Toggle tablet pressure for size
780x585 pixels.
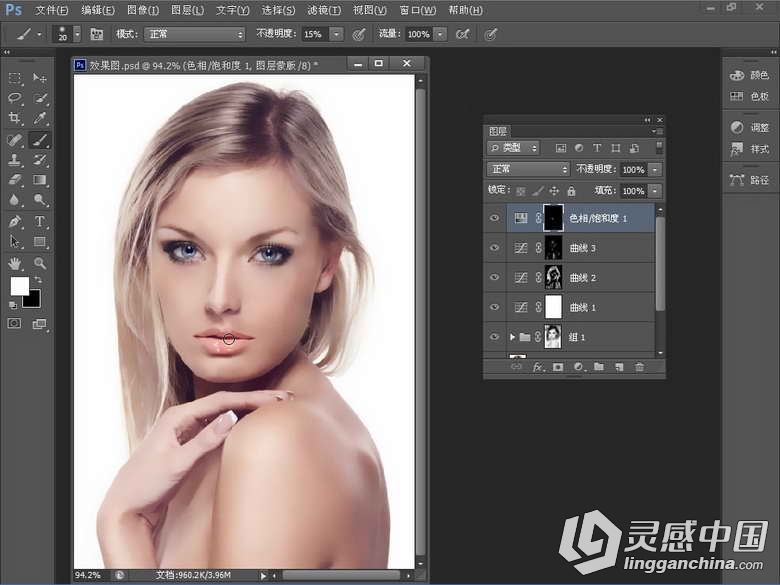[x=491, y=34]
